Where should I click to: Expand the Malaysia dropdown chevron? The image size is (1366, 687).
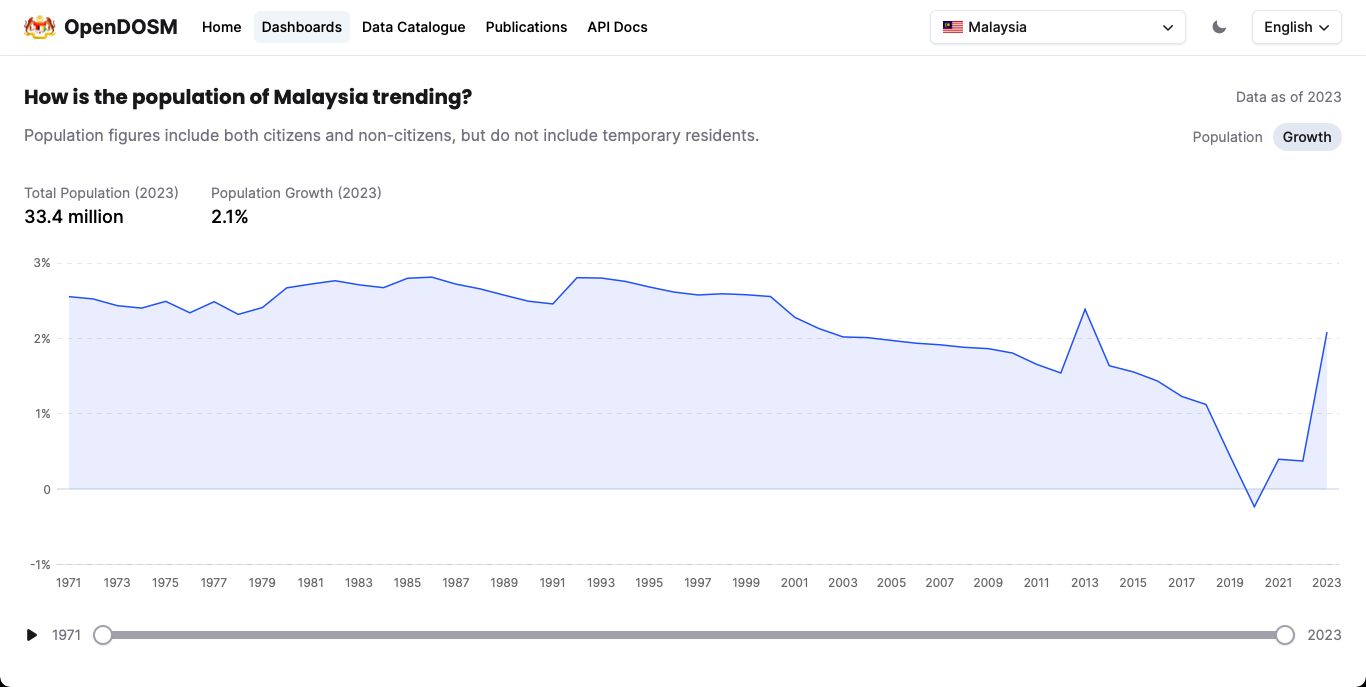pyautogui.click(x=1168, y=27)
